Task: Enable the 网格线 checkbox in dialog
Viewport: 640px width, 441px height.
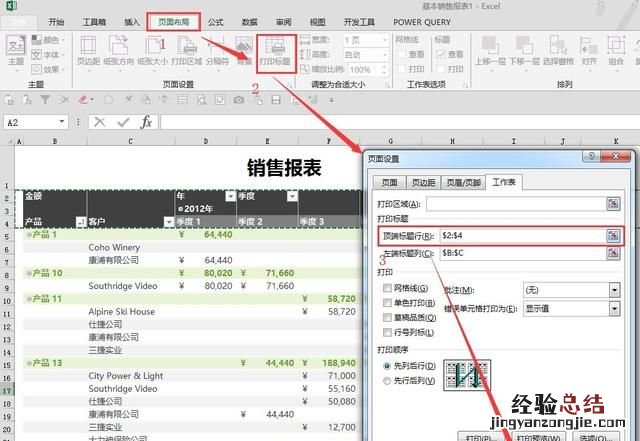Action: coord(388,288)
